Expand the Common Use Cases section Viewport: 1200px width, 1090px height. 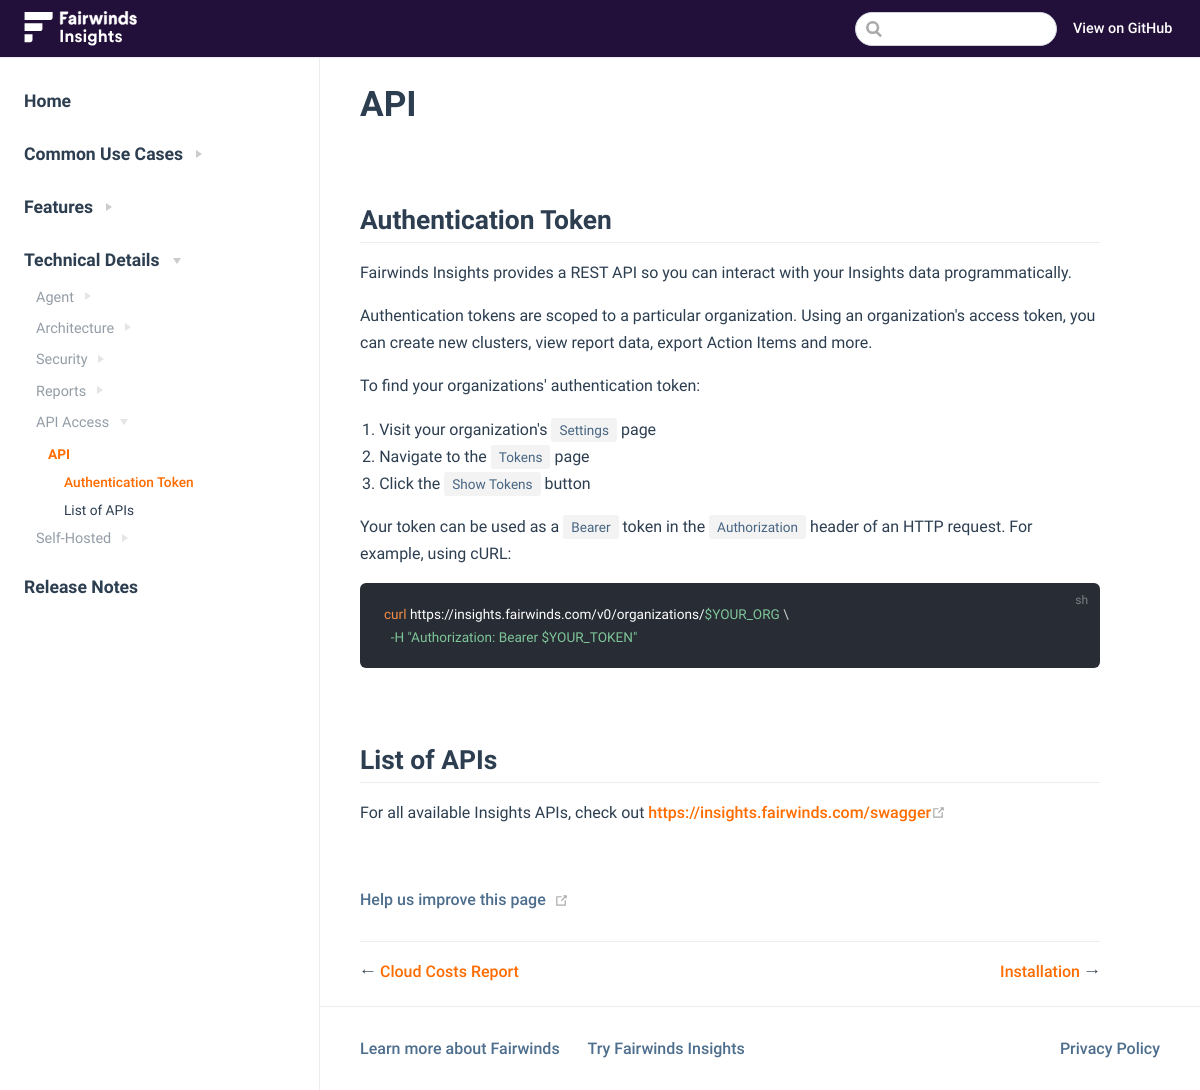tap(199, 154)
